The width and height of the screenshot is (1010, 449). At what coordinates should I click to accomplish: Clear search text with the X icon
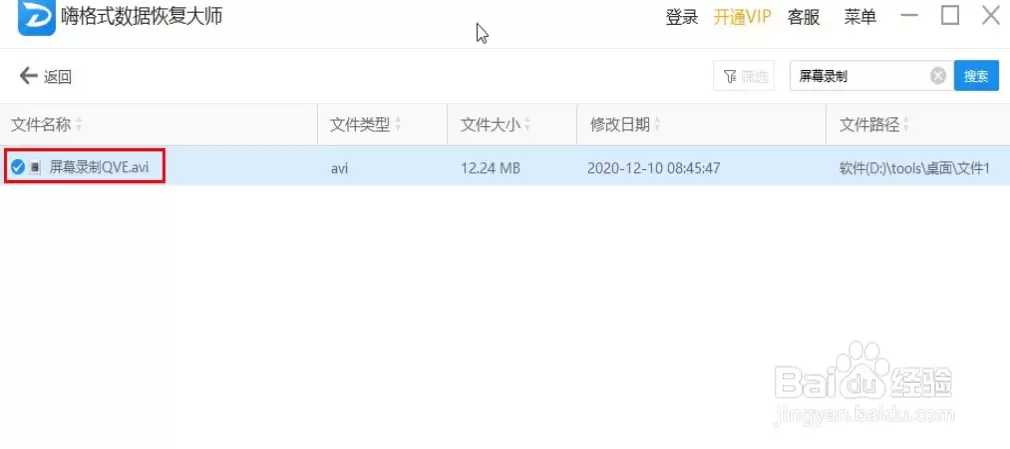click(938, 76)
